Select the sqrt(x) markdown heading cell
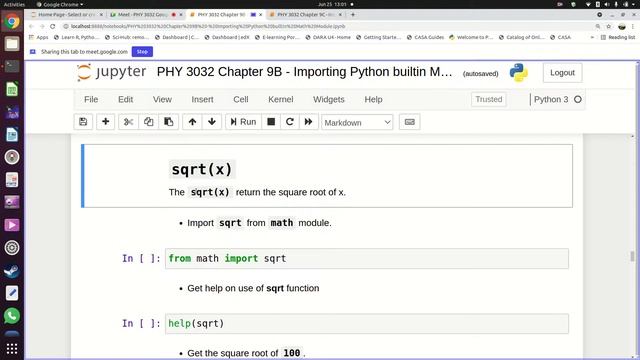Viewport: 640px width, 360px height. click(x=327, y=176)
